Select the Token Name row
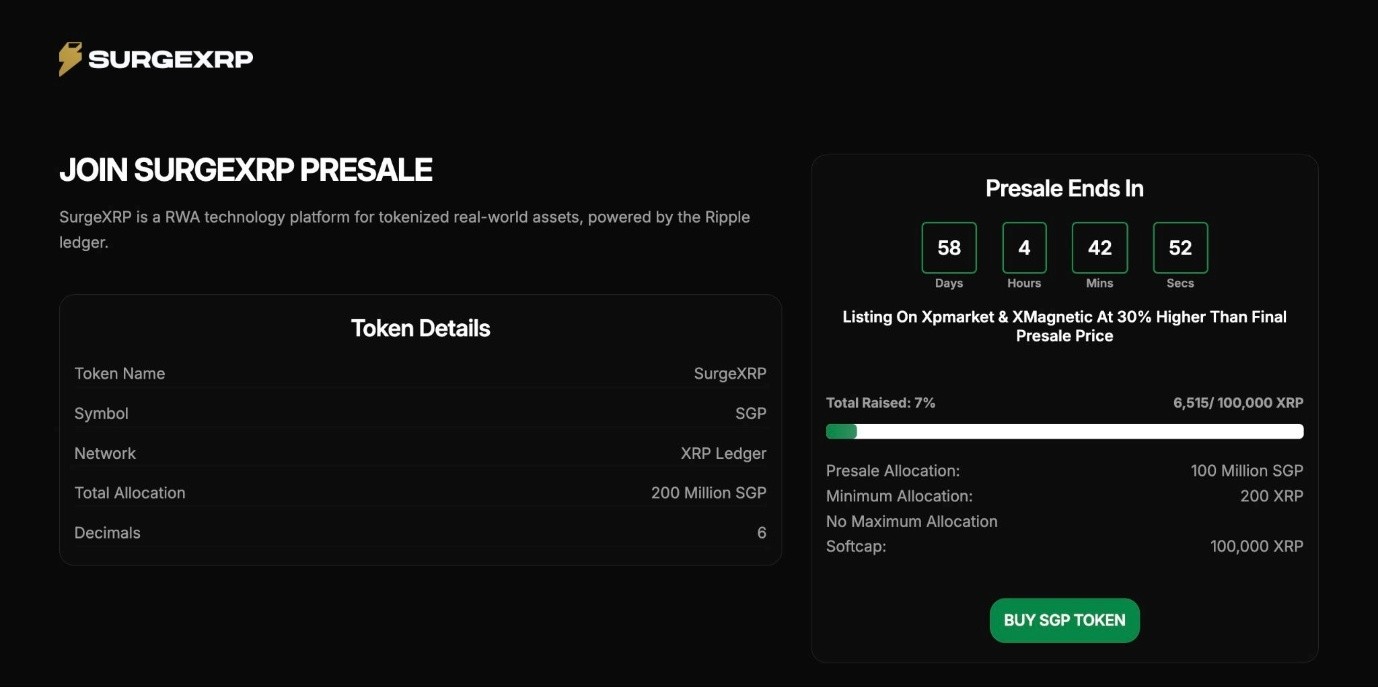Viewport: 1378px width, 687px height. coord(420,373)
